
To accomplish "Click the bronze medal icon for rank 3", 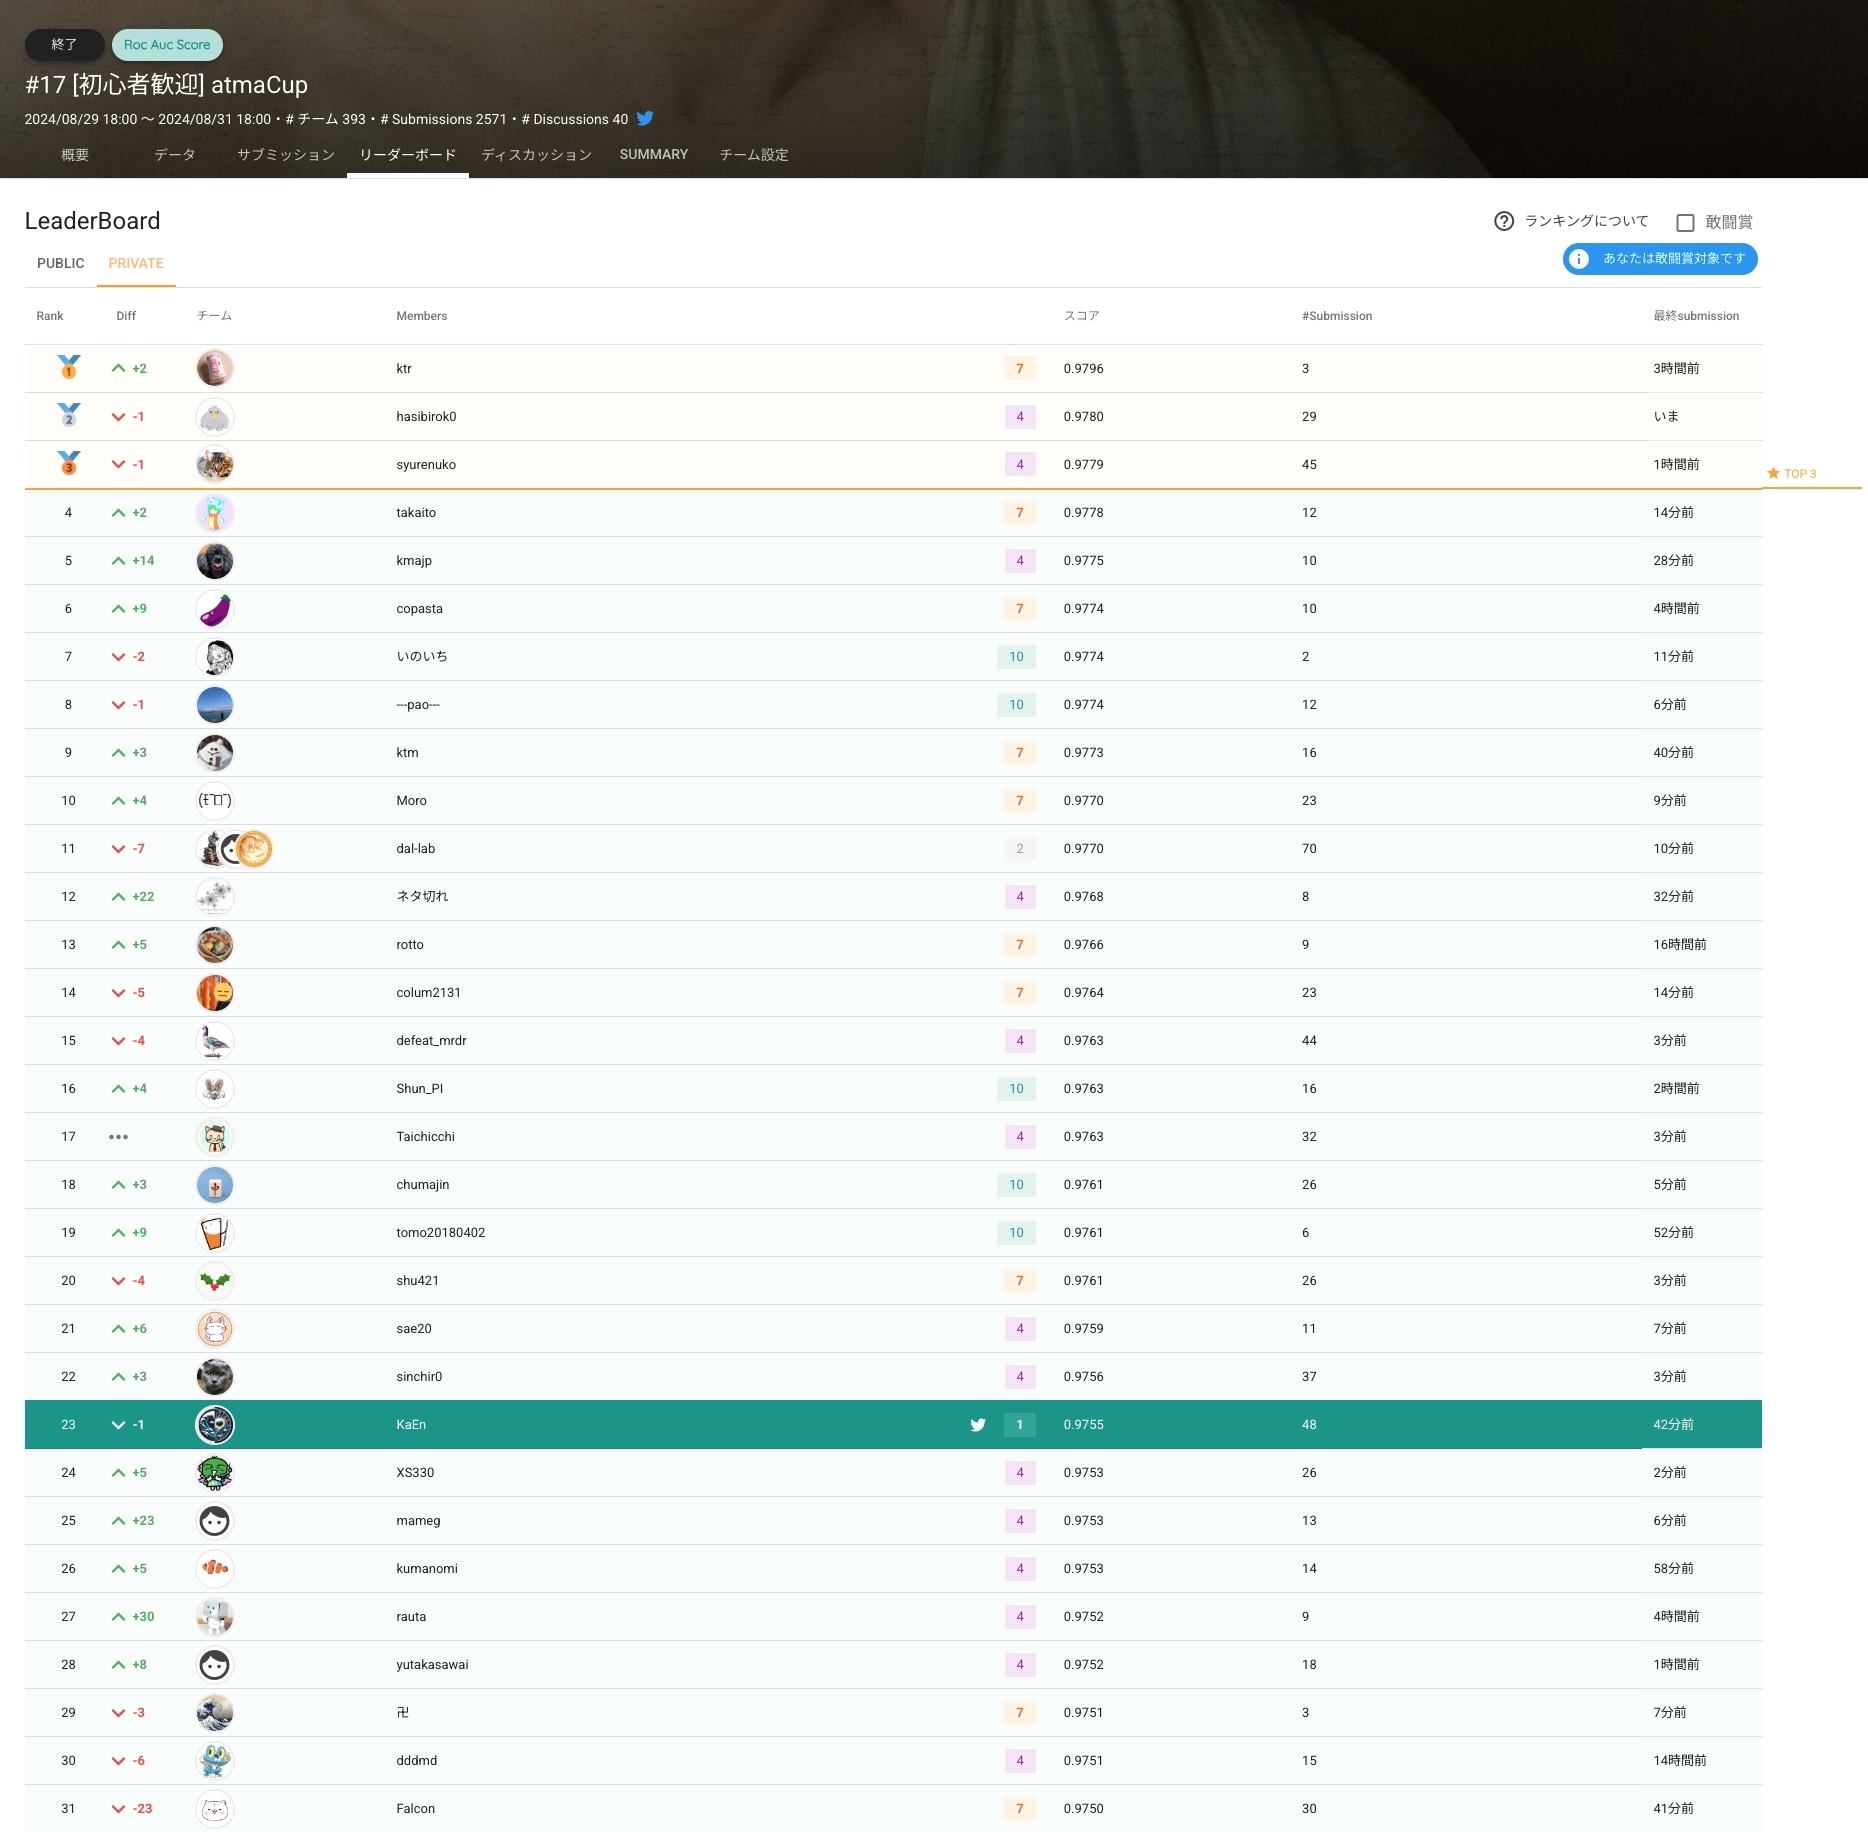I will pos(68,463).
